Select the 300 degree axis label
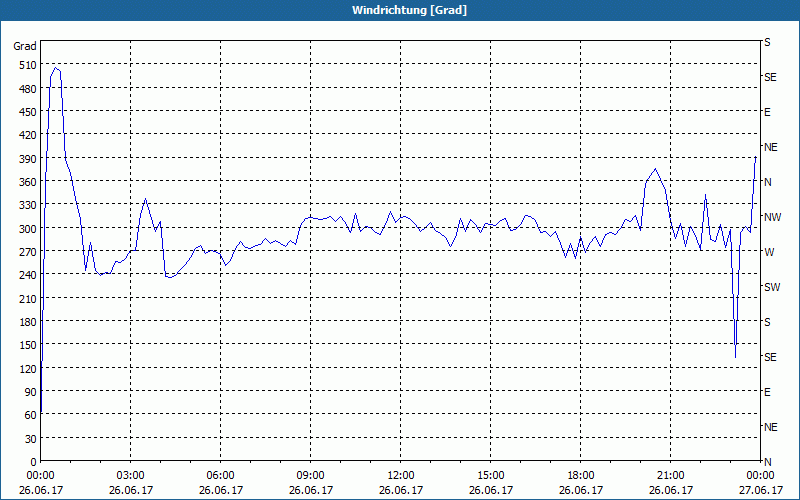Screen dimensions: 800x500 pyautogui.click(x=28, y=229)
